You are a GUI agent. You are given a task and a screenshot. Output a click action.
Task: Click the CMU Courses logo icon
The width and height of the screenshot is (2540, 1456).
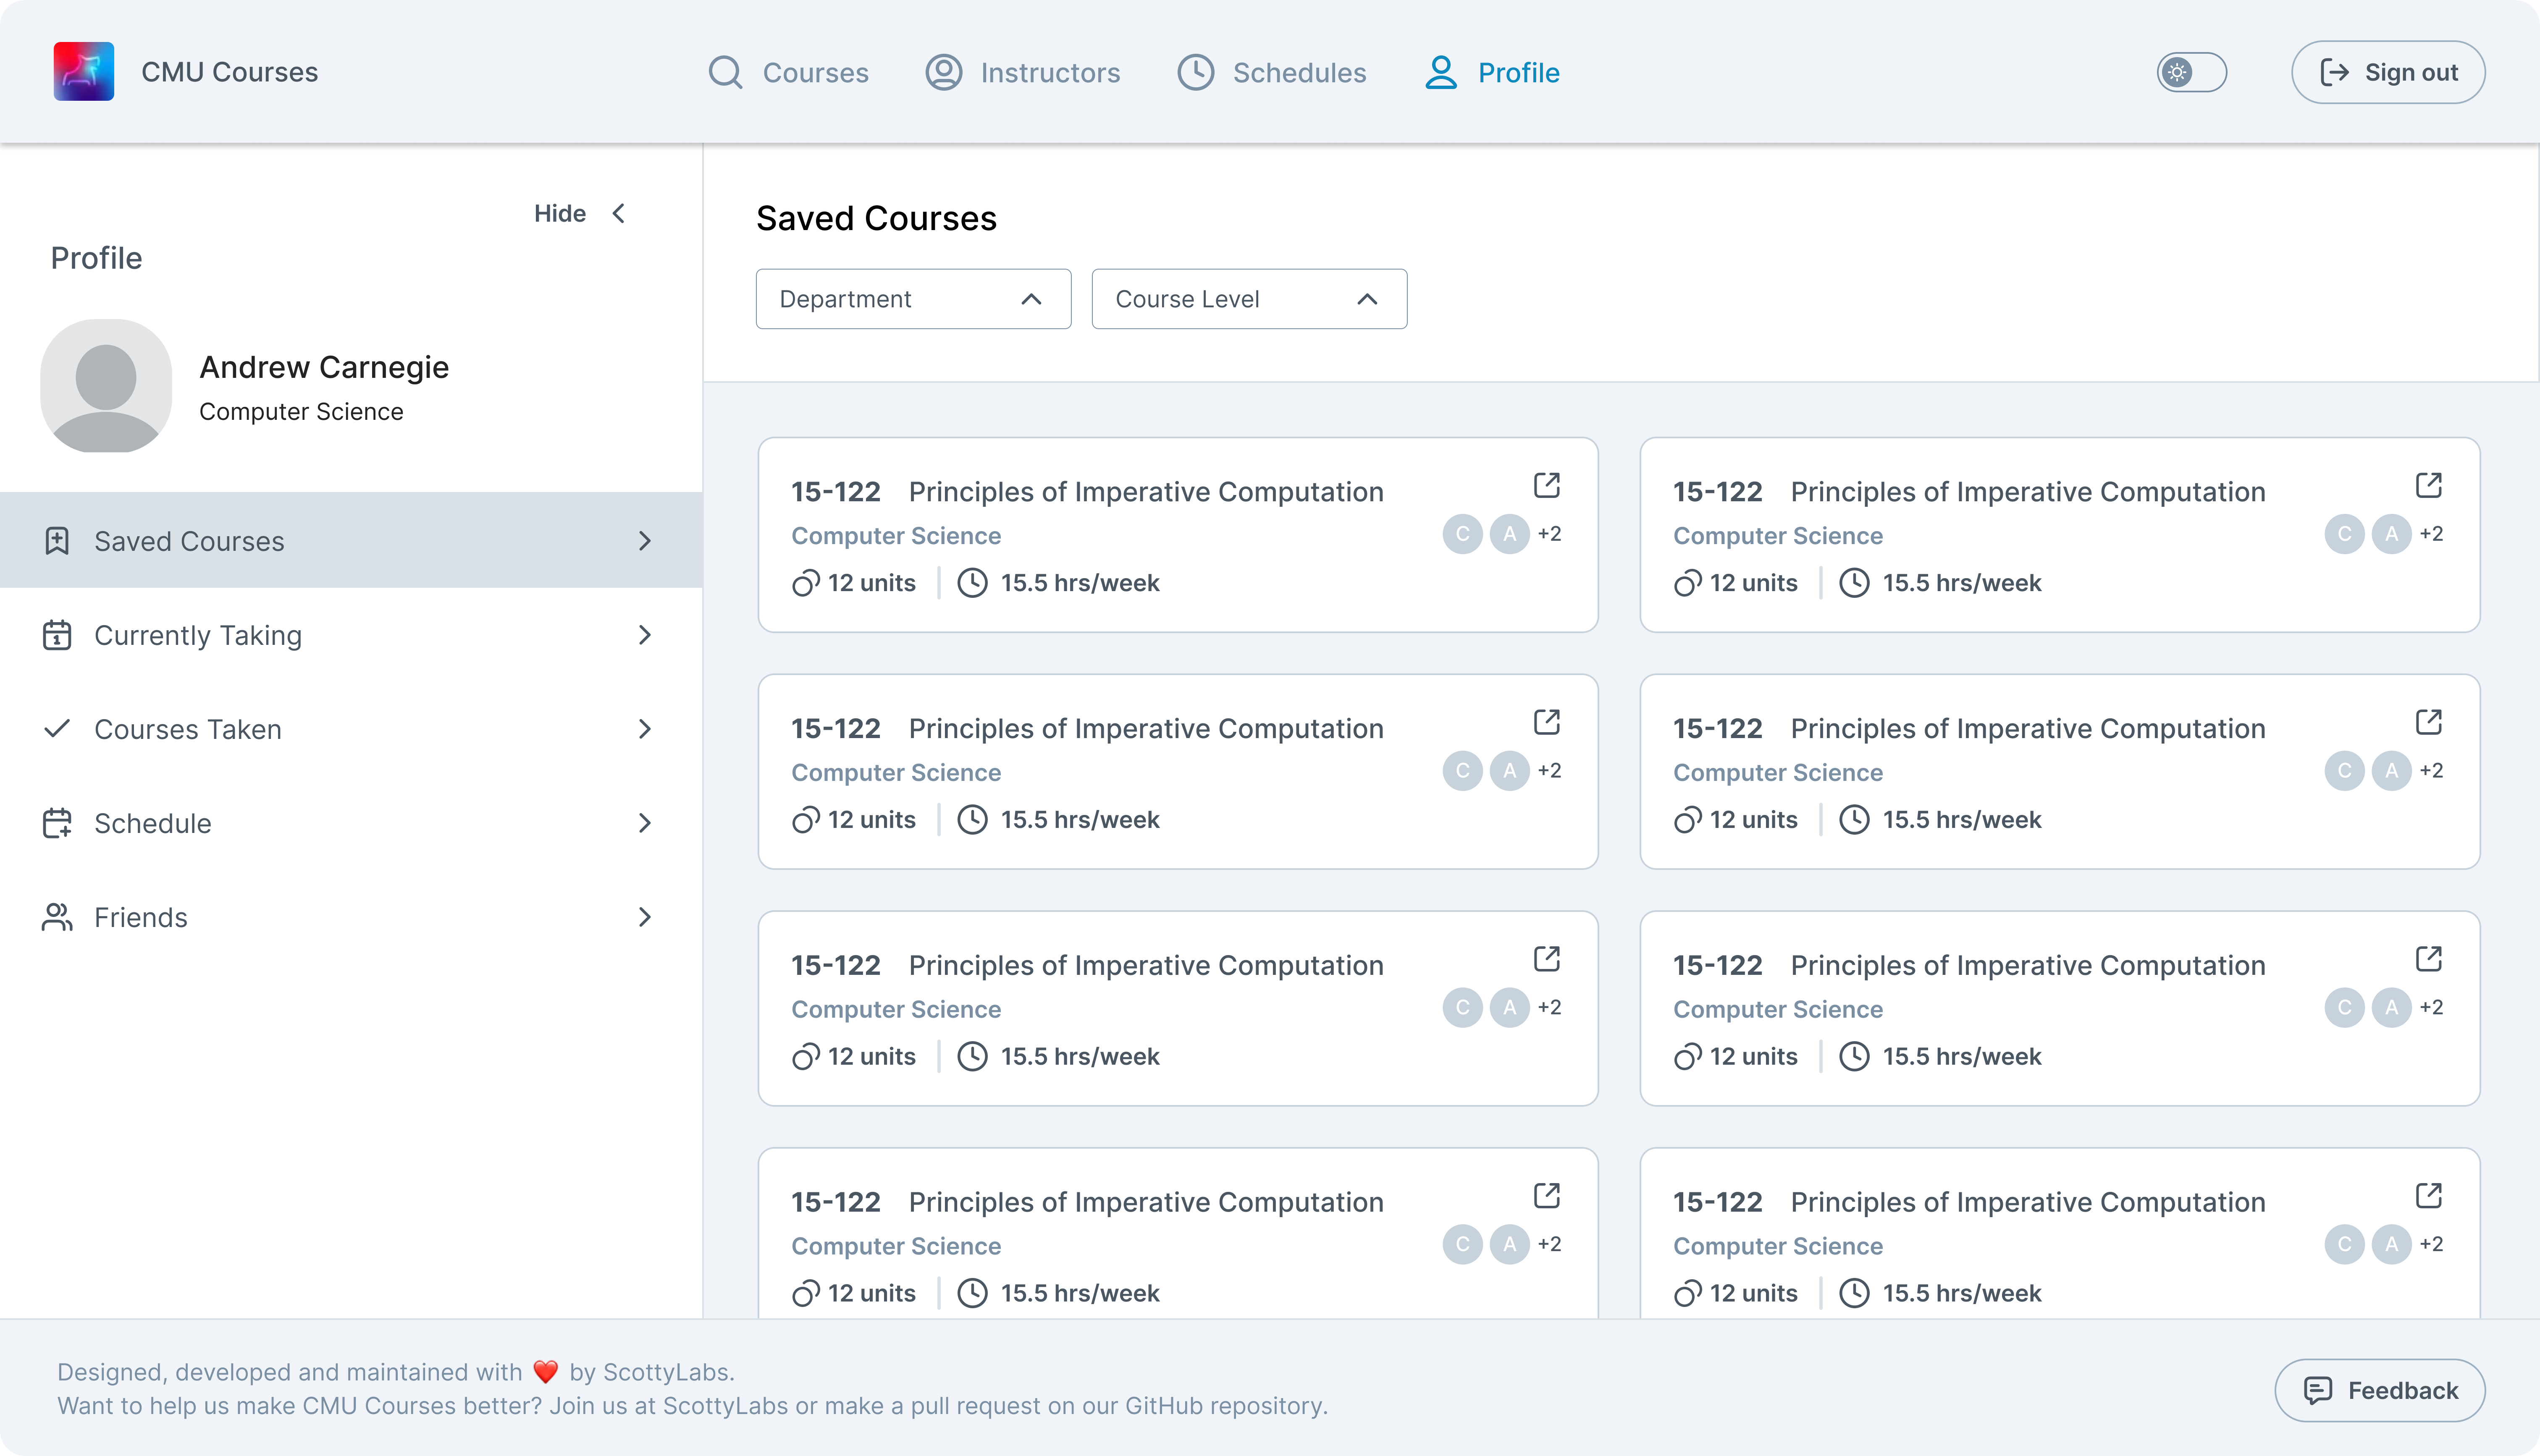(84, 71)
